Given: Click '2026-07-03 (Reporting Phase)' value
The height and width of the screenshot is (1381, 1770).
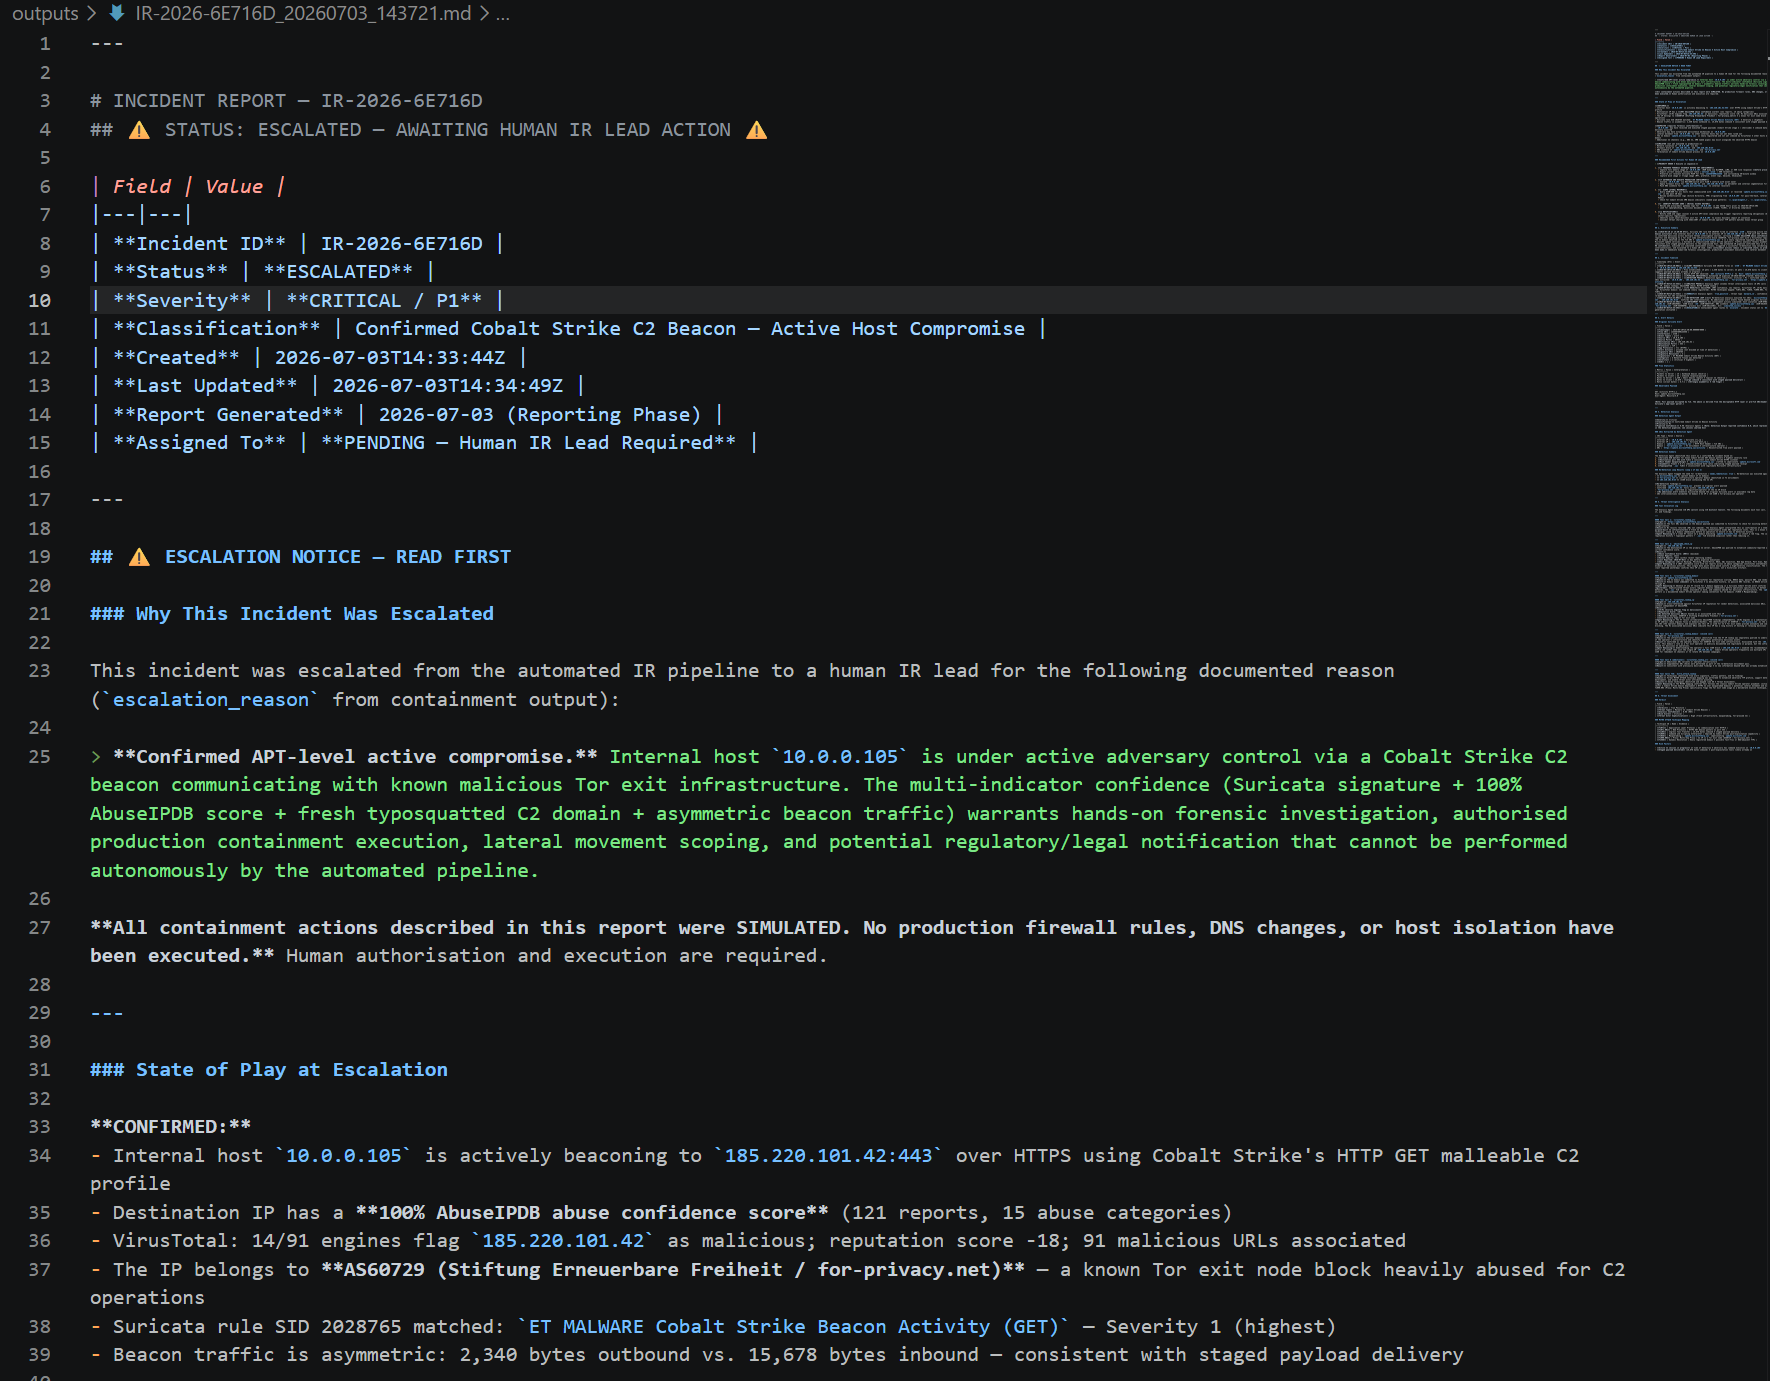Looking at the screenshot, I should coord(540,415).
